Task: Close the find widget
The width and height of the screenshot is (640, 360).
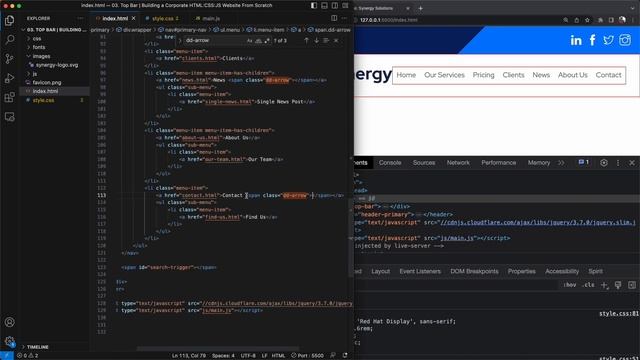Action: point(336,40)
